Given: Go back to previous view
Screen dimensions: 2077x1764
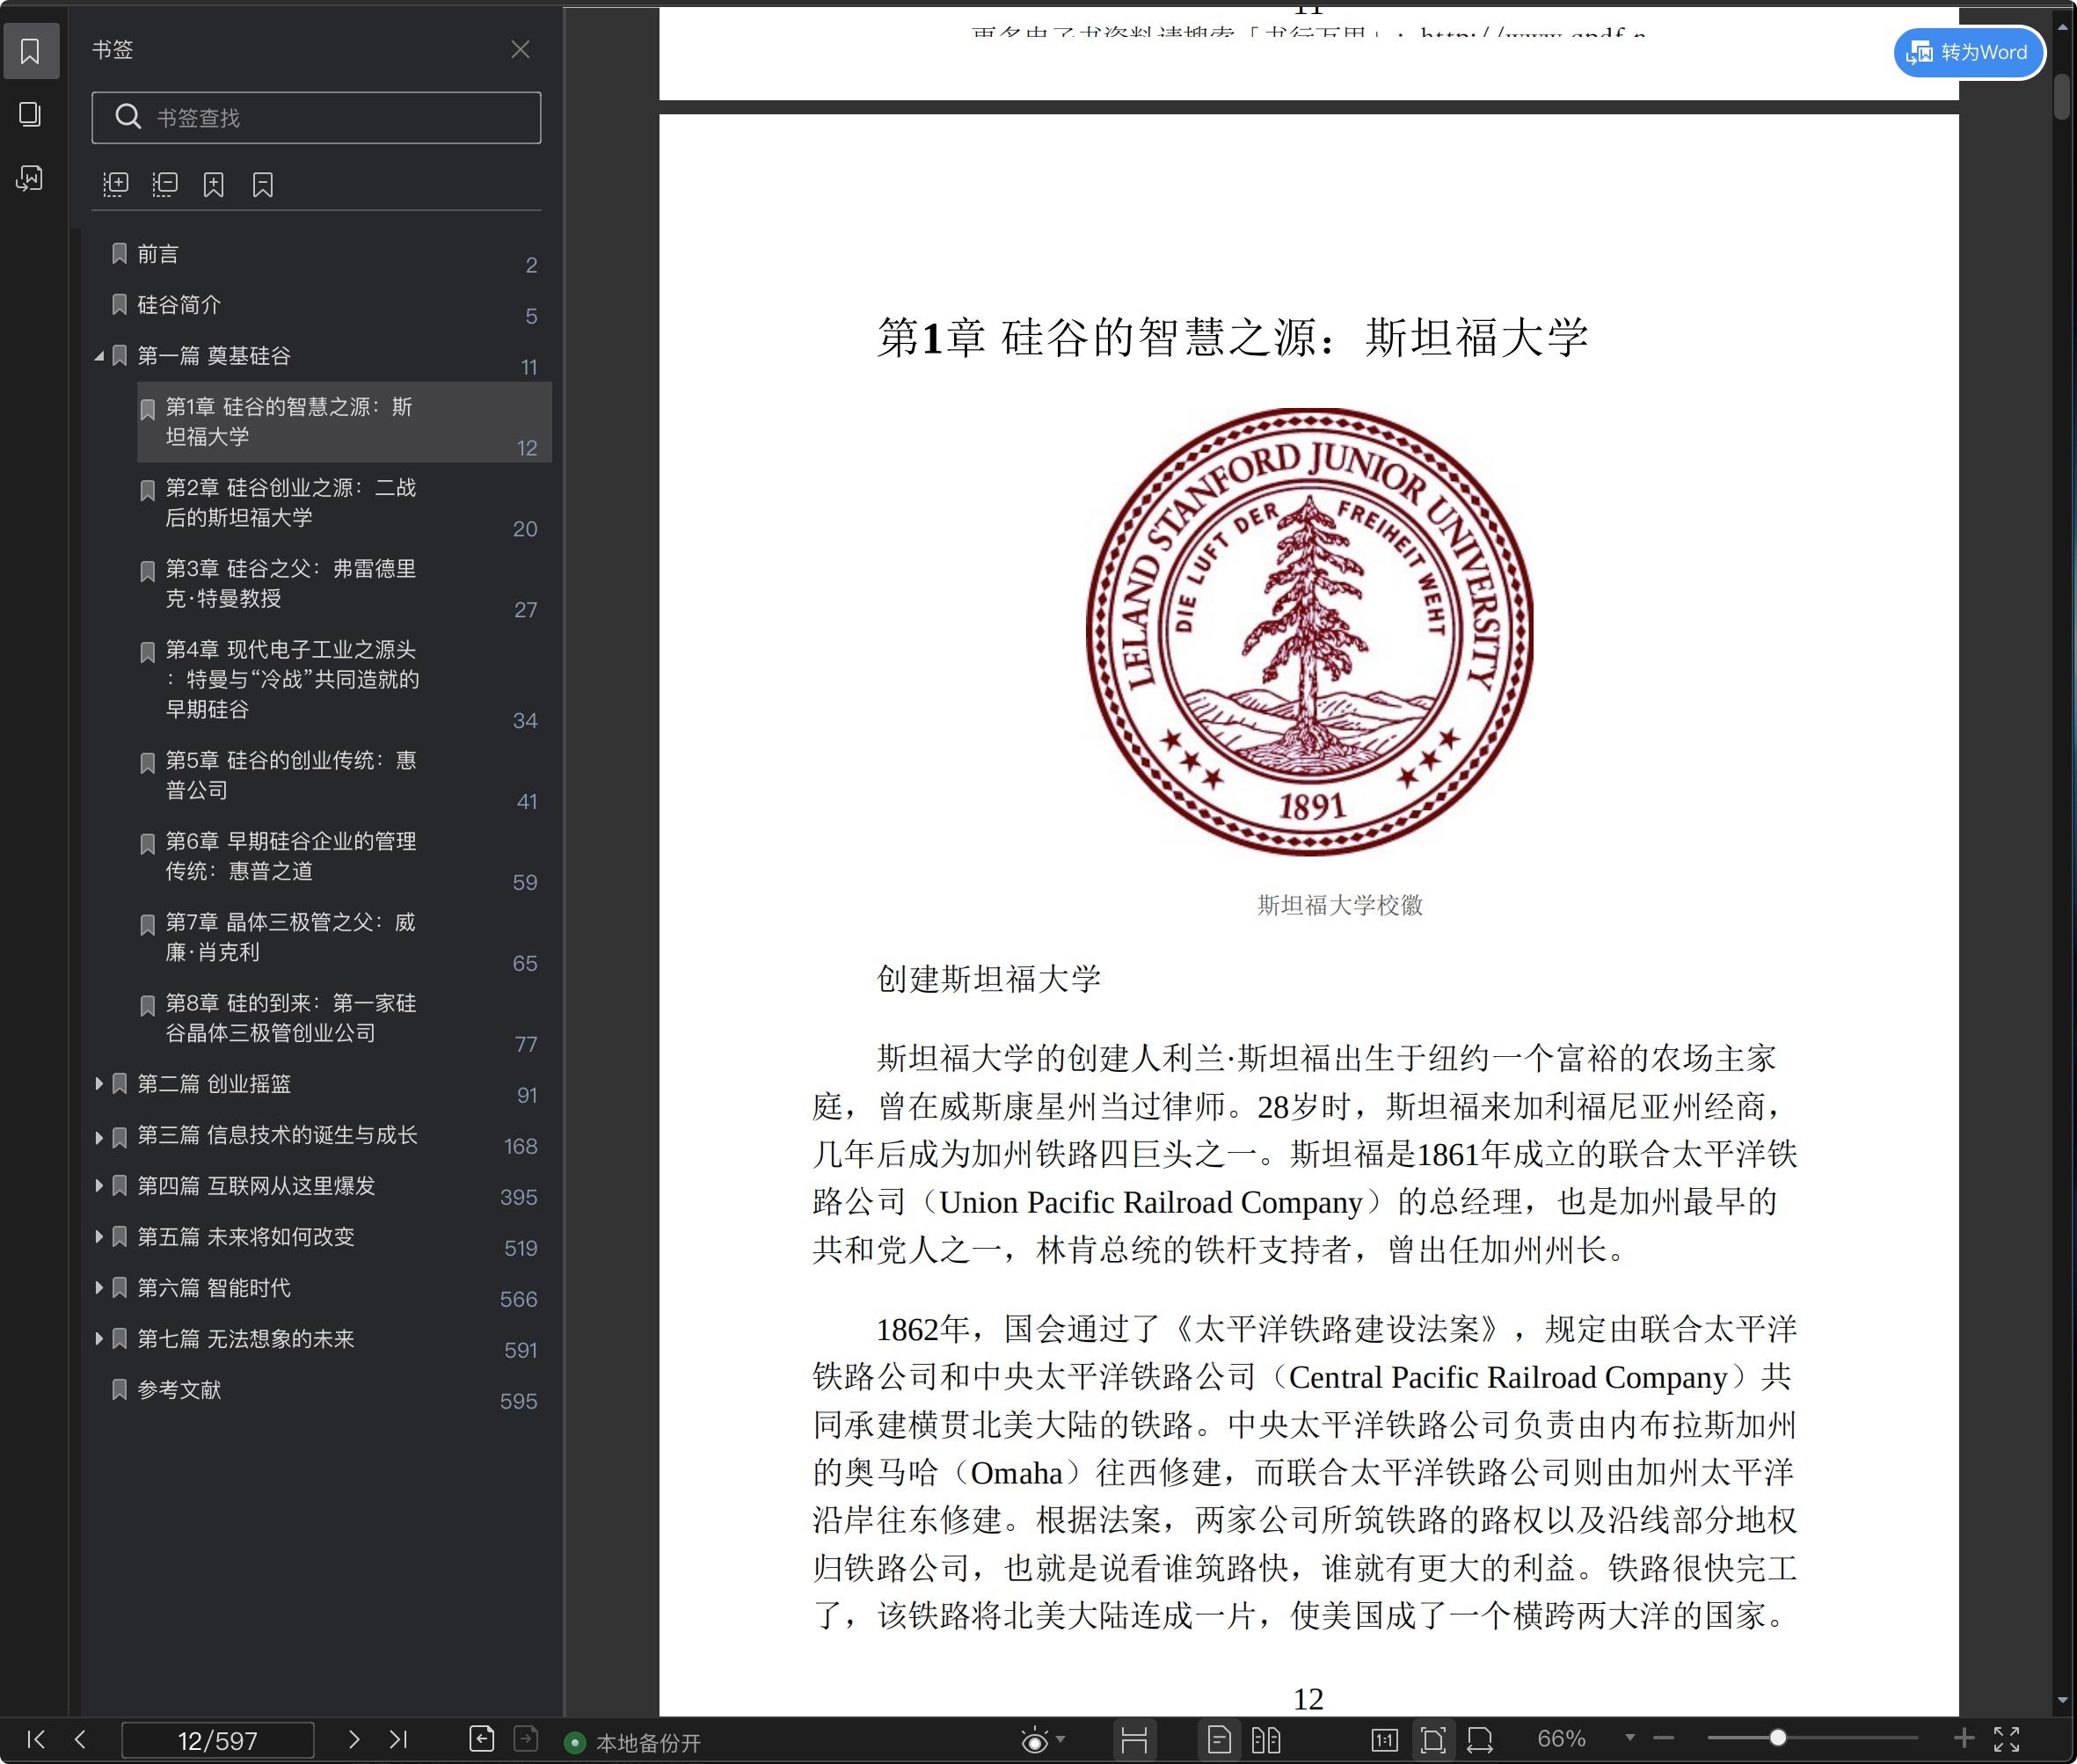Looking at the screenshot, I should point(482,1739).
